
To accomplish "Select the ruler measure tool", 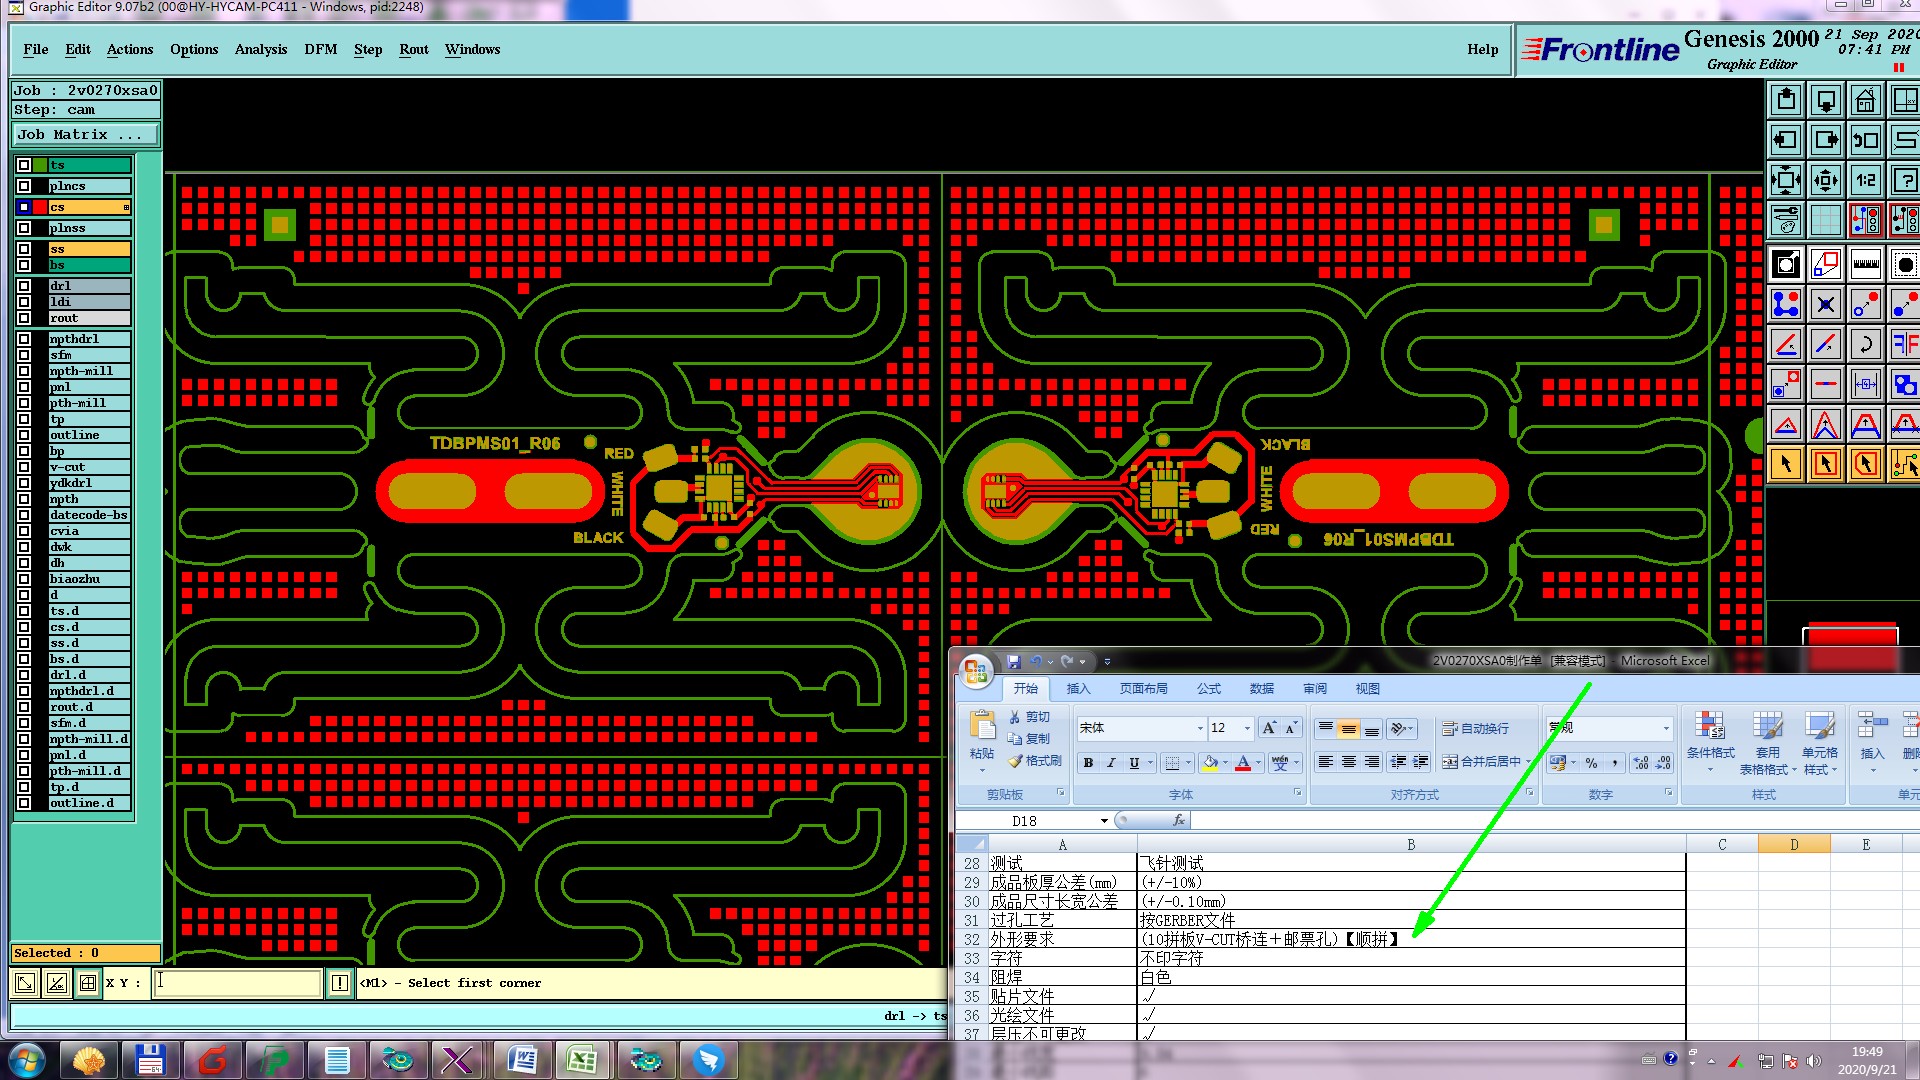I will pos(1865,265).
